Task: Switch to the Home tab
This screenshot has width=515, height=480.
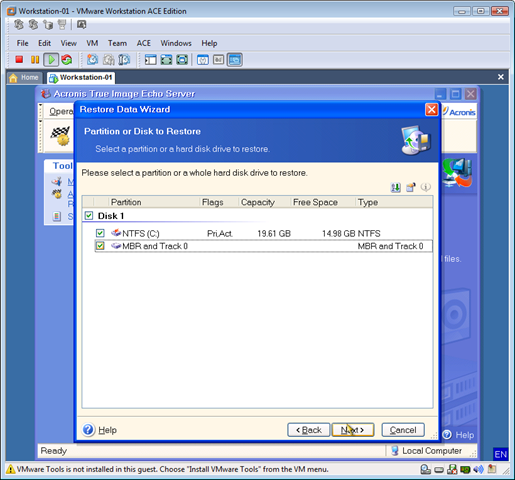Action: [x=24, y=77]
